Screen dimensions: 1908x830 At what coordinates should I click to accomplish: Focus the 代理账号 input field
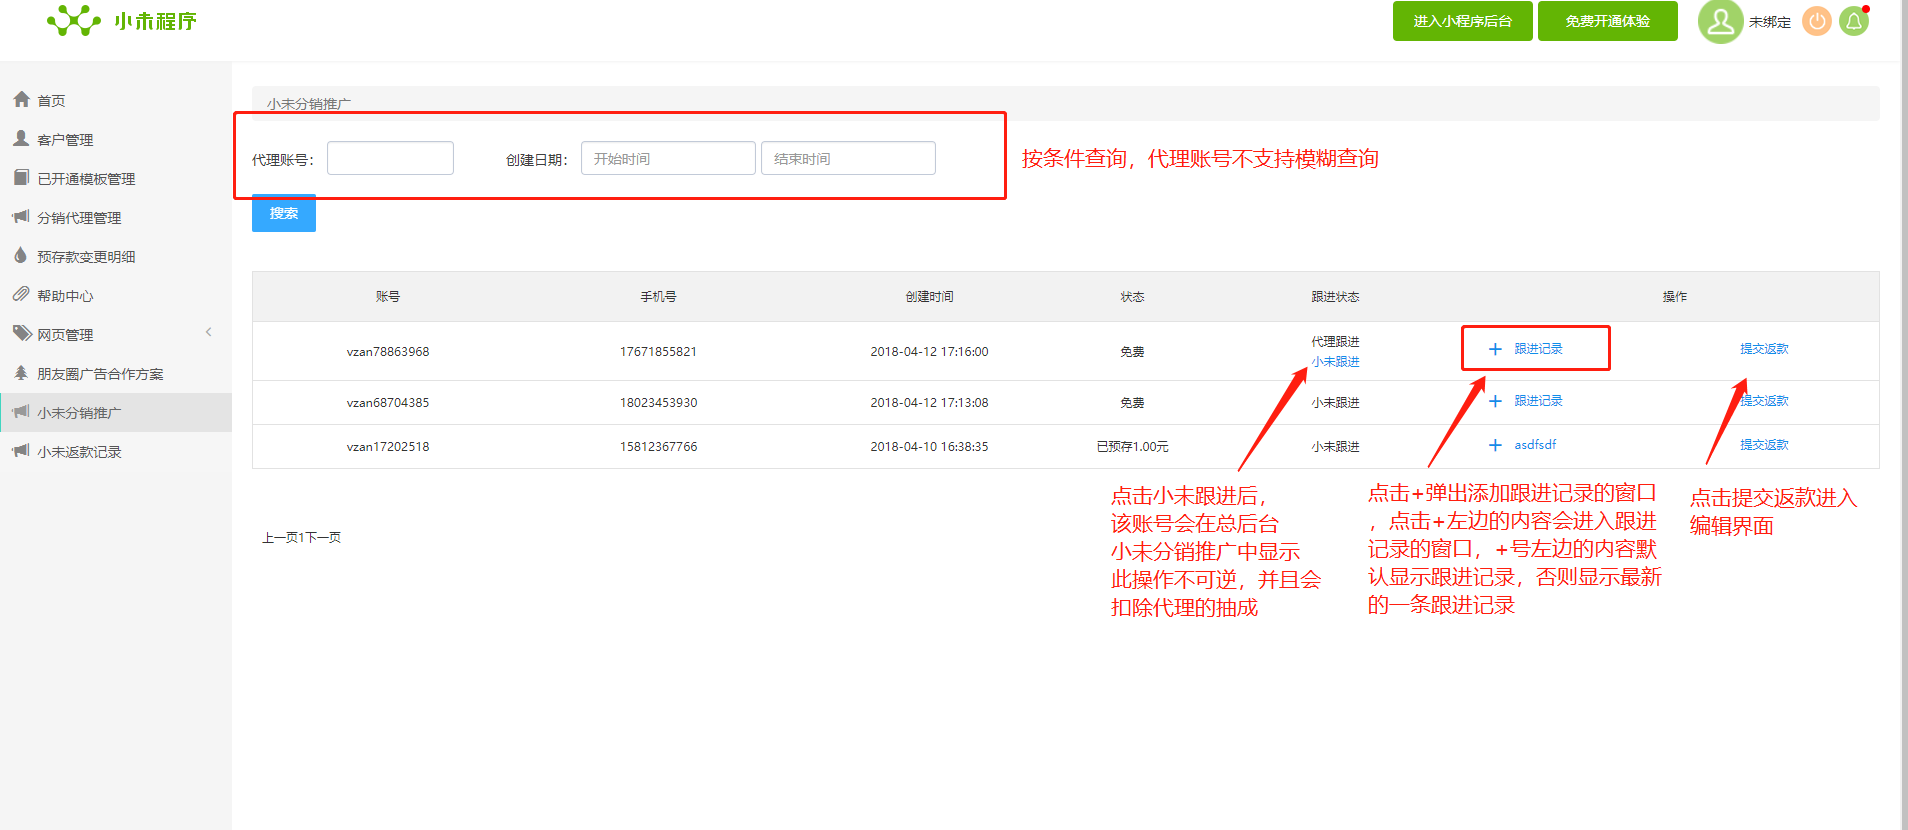click(x=390, y=158)
